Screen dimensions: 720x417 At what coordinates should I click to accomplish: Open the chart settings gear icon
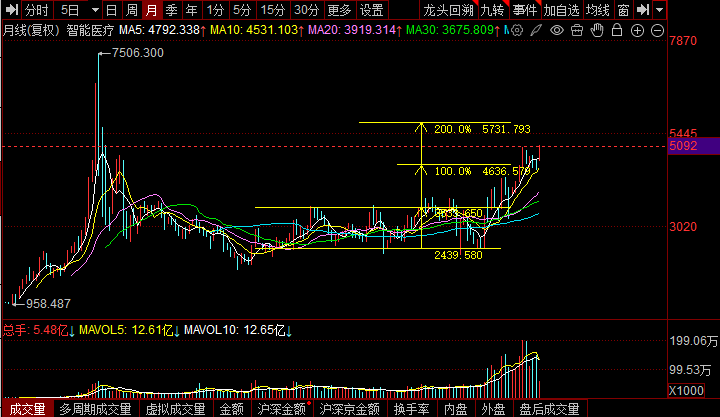[517, 31]
